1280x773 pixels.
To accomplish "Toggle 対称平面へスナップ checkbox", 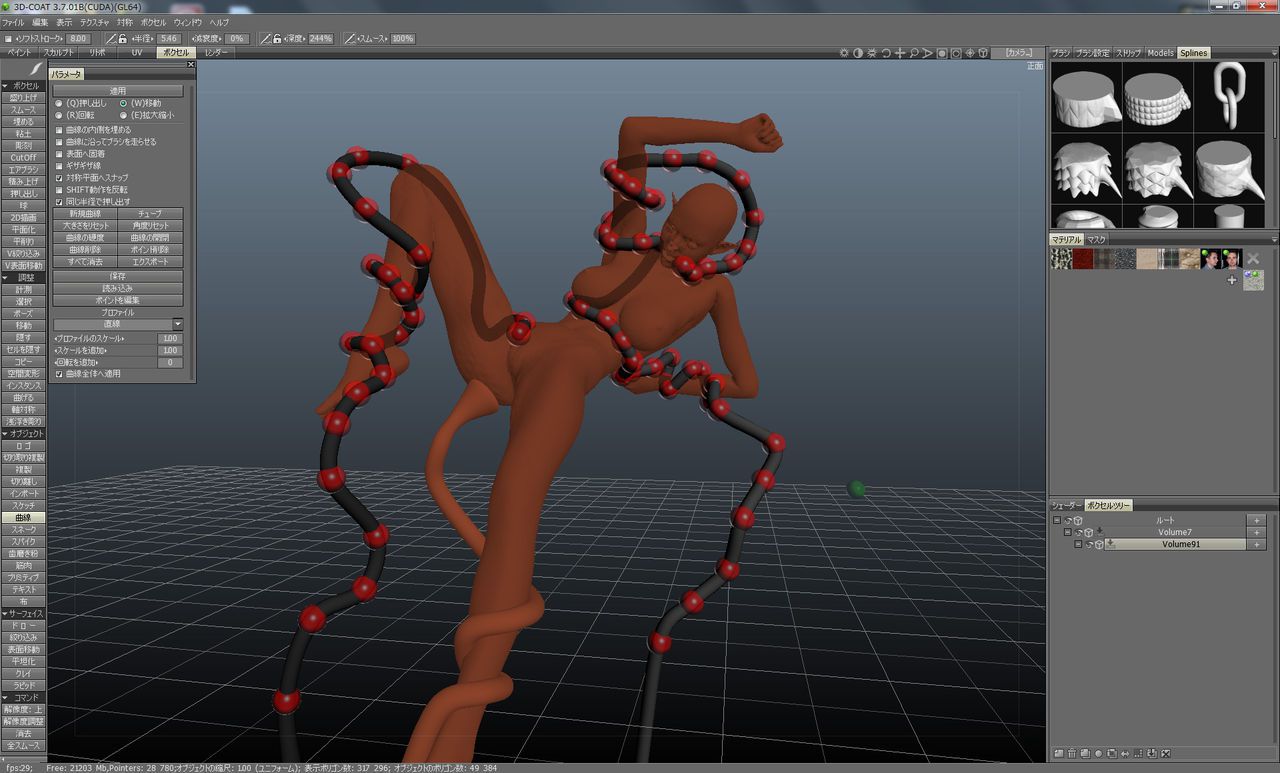I will [x=58, y=177].
